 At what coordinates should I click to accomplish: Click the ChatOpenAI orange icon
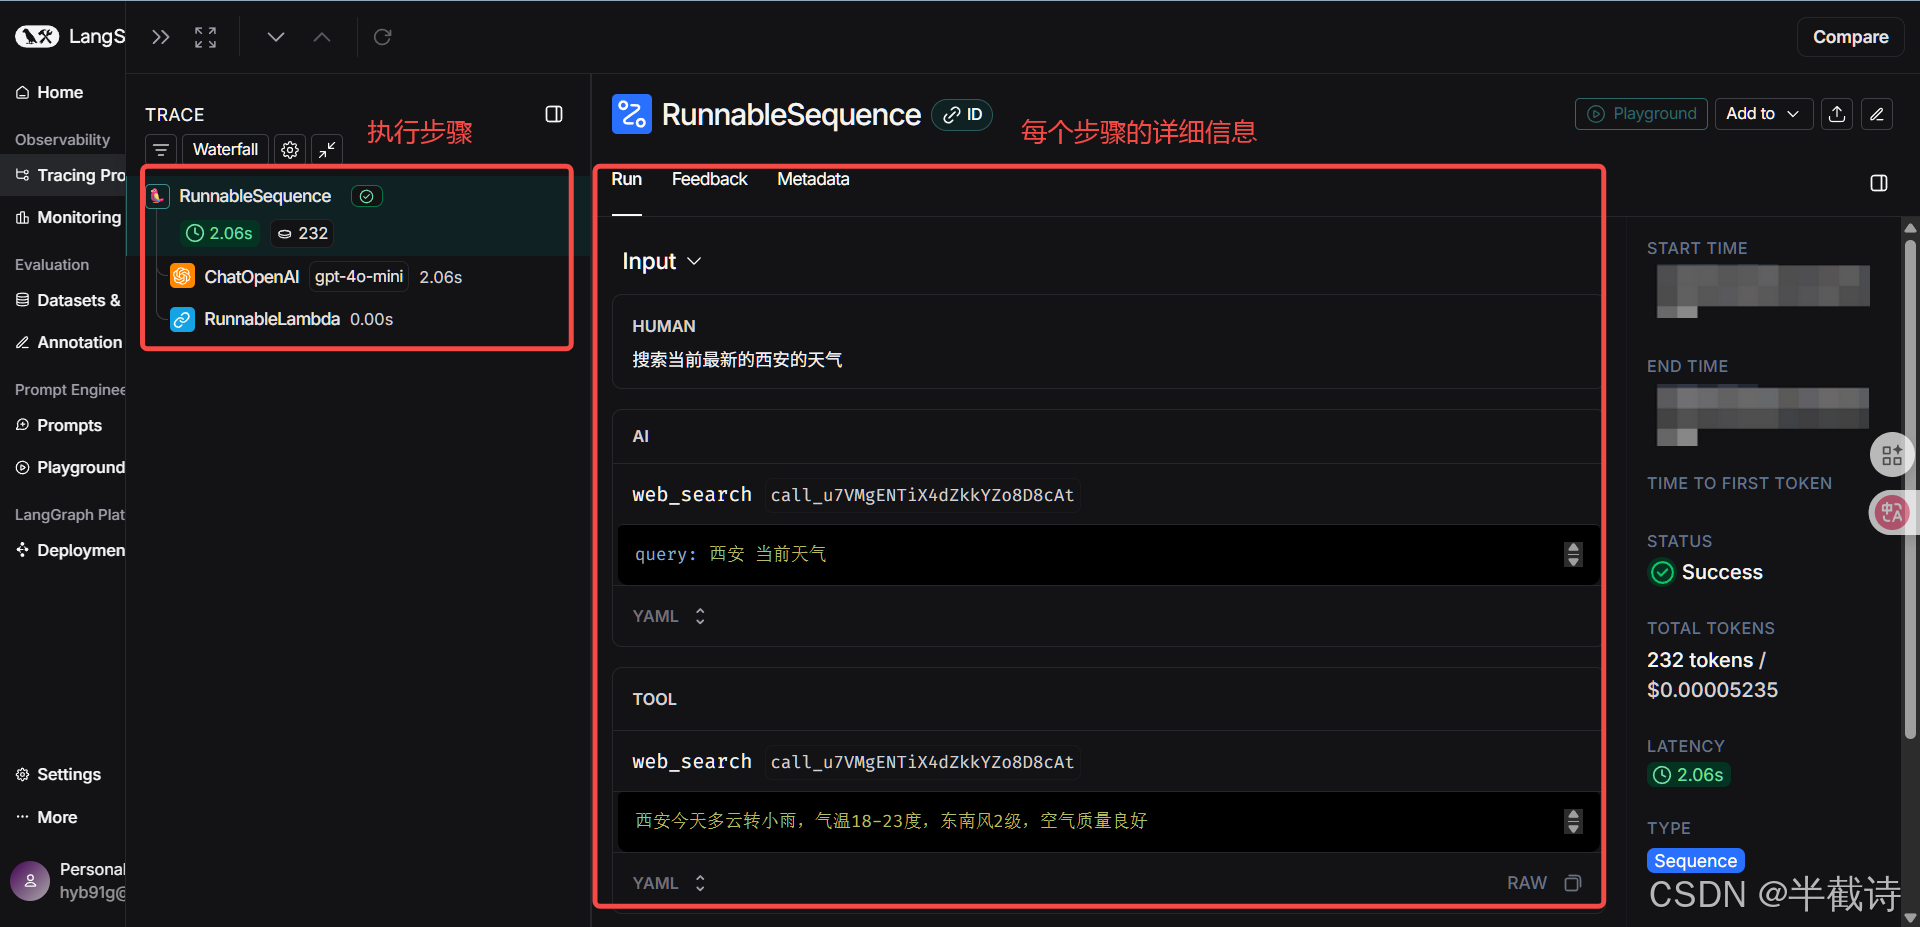click(x=182, y=276)
